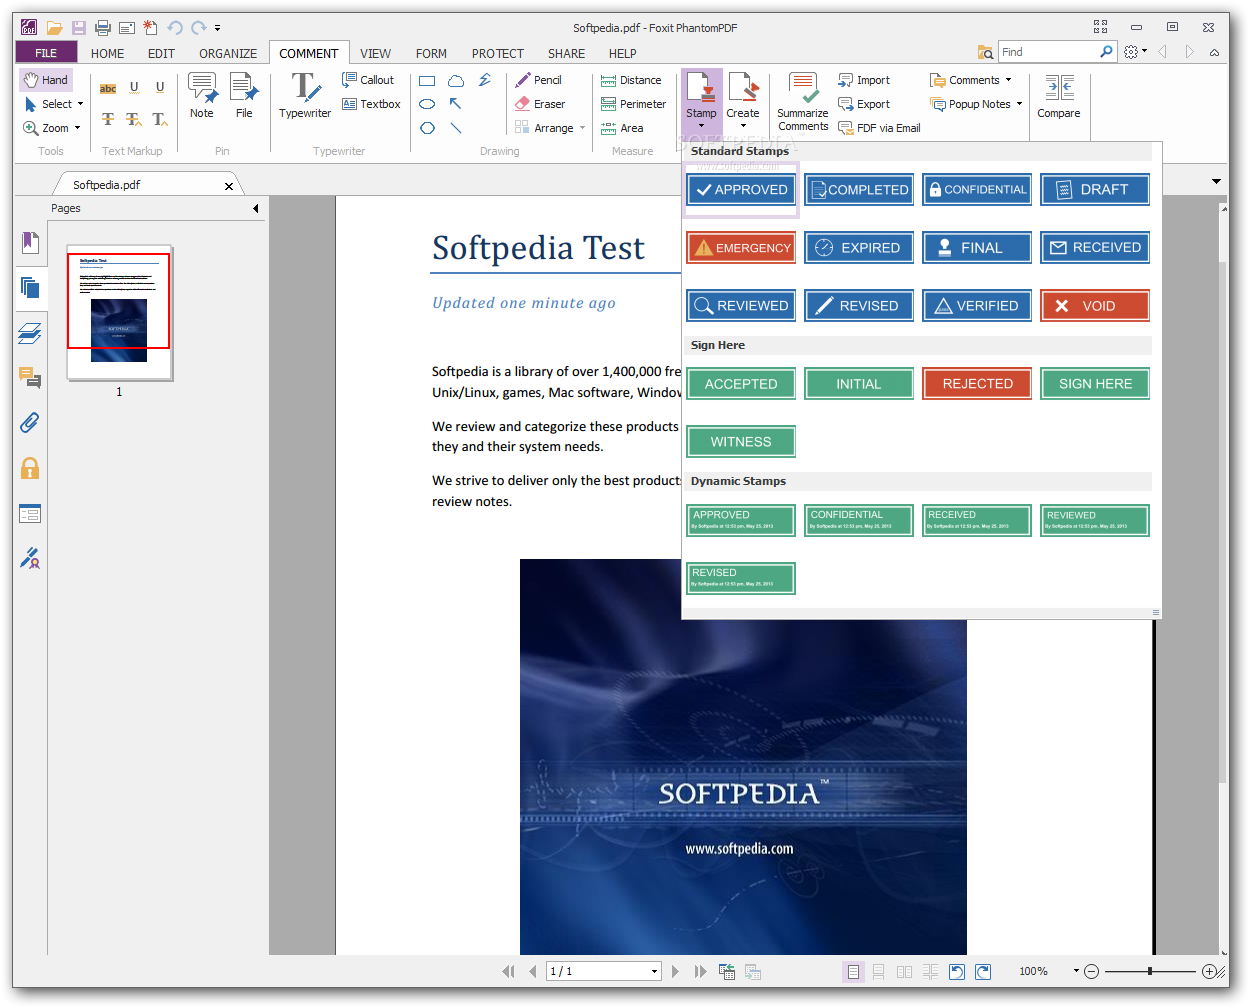Choose the APPROVED standard stamp
This screenshot has height=1008, width=1250.
click(x=741, y=189)
